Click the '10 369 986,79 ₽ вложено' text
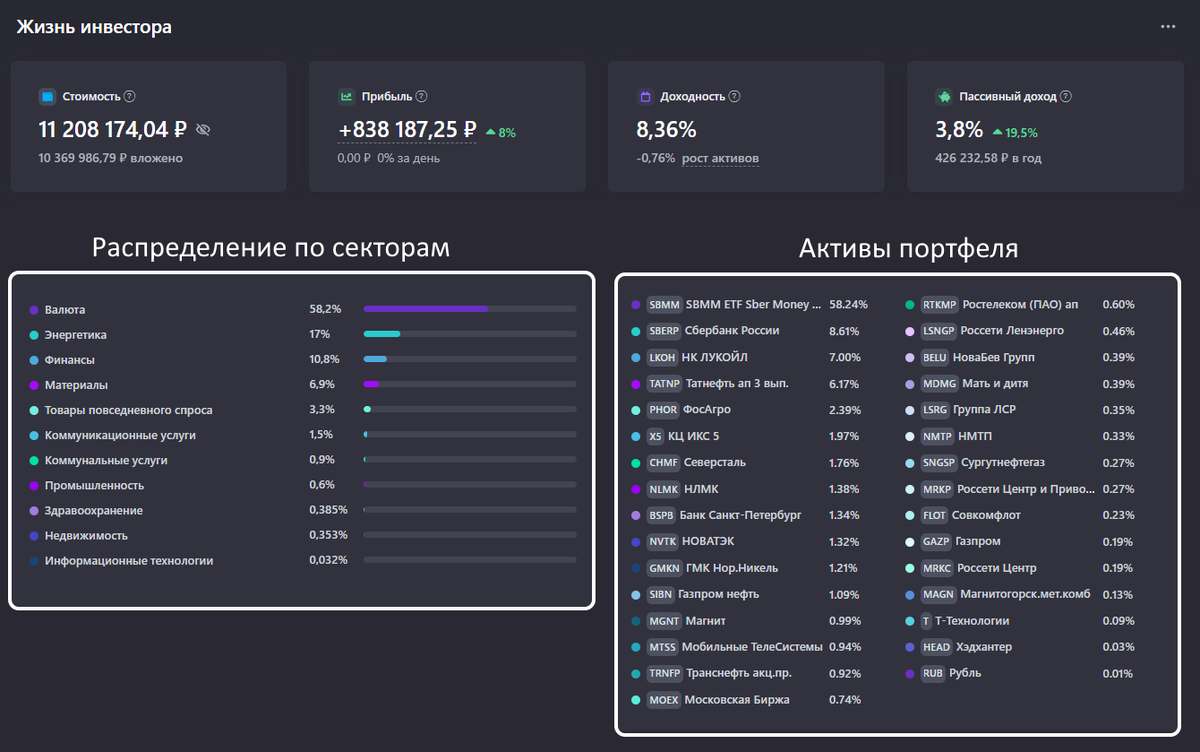The height and width of the screenshot is (752, 1200). [110, 158]
